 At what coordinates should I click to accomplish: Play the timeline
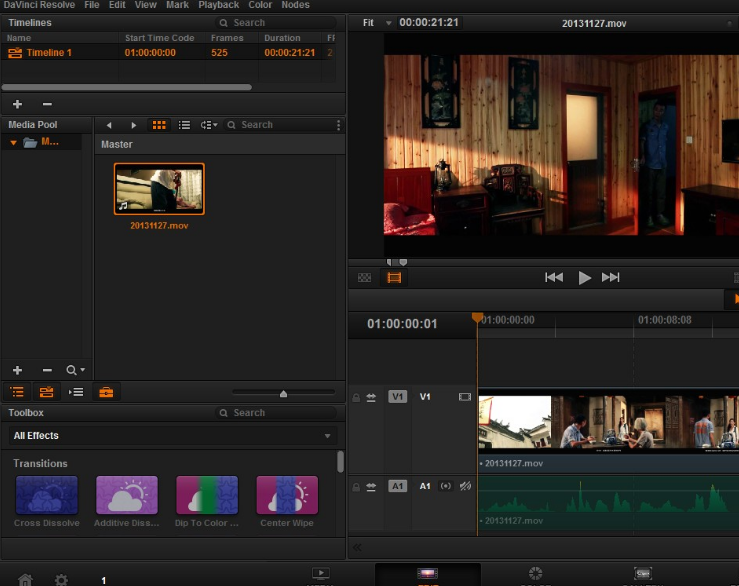click(x=584, y=278)
